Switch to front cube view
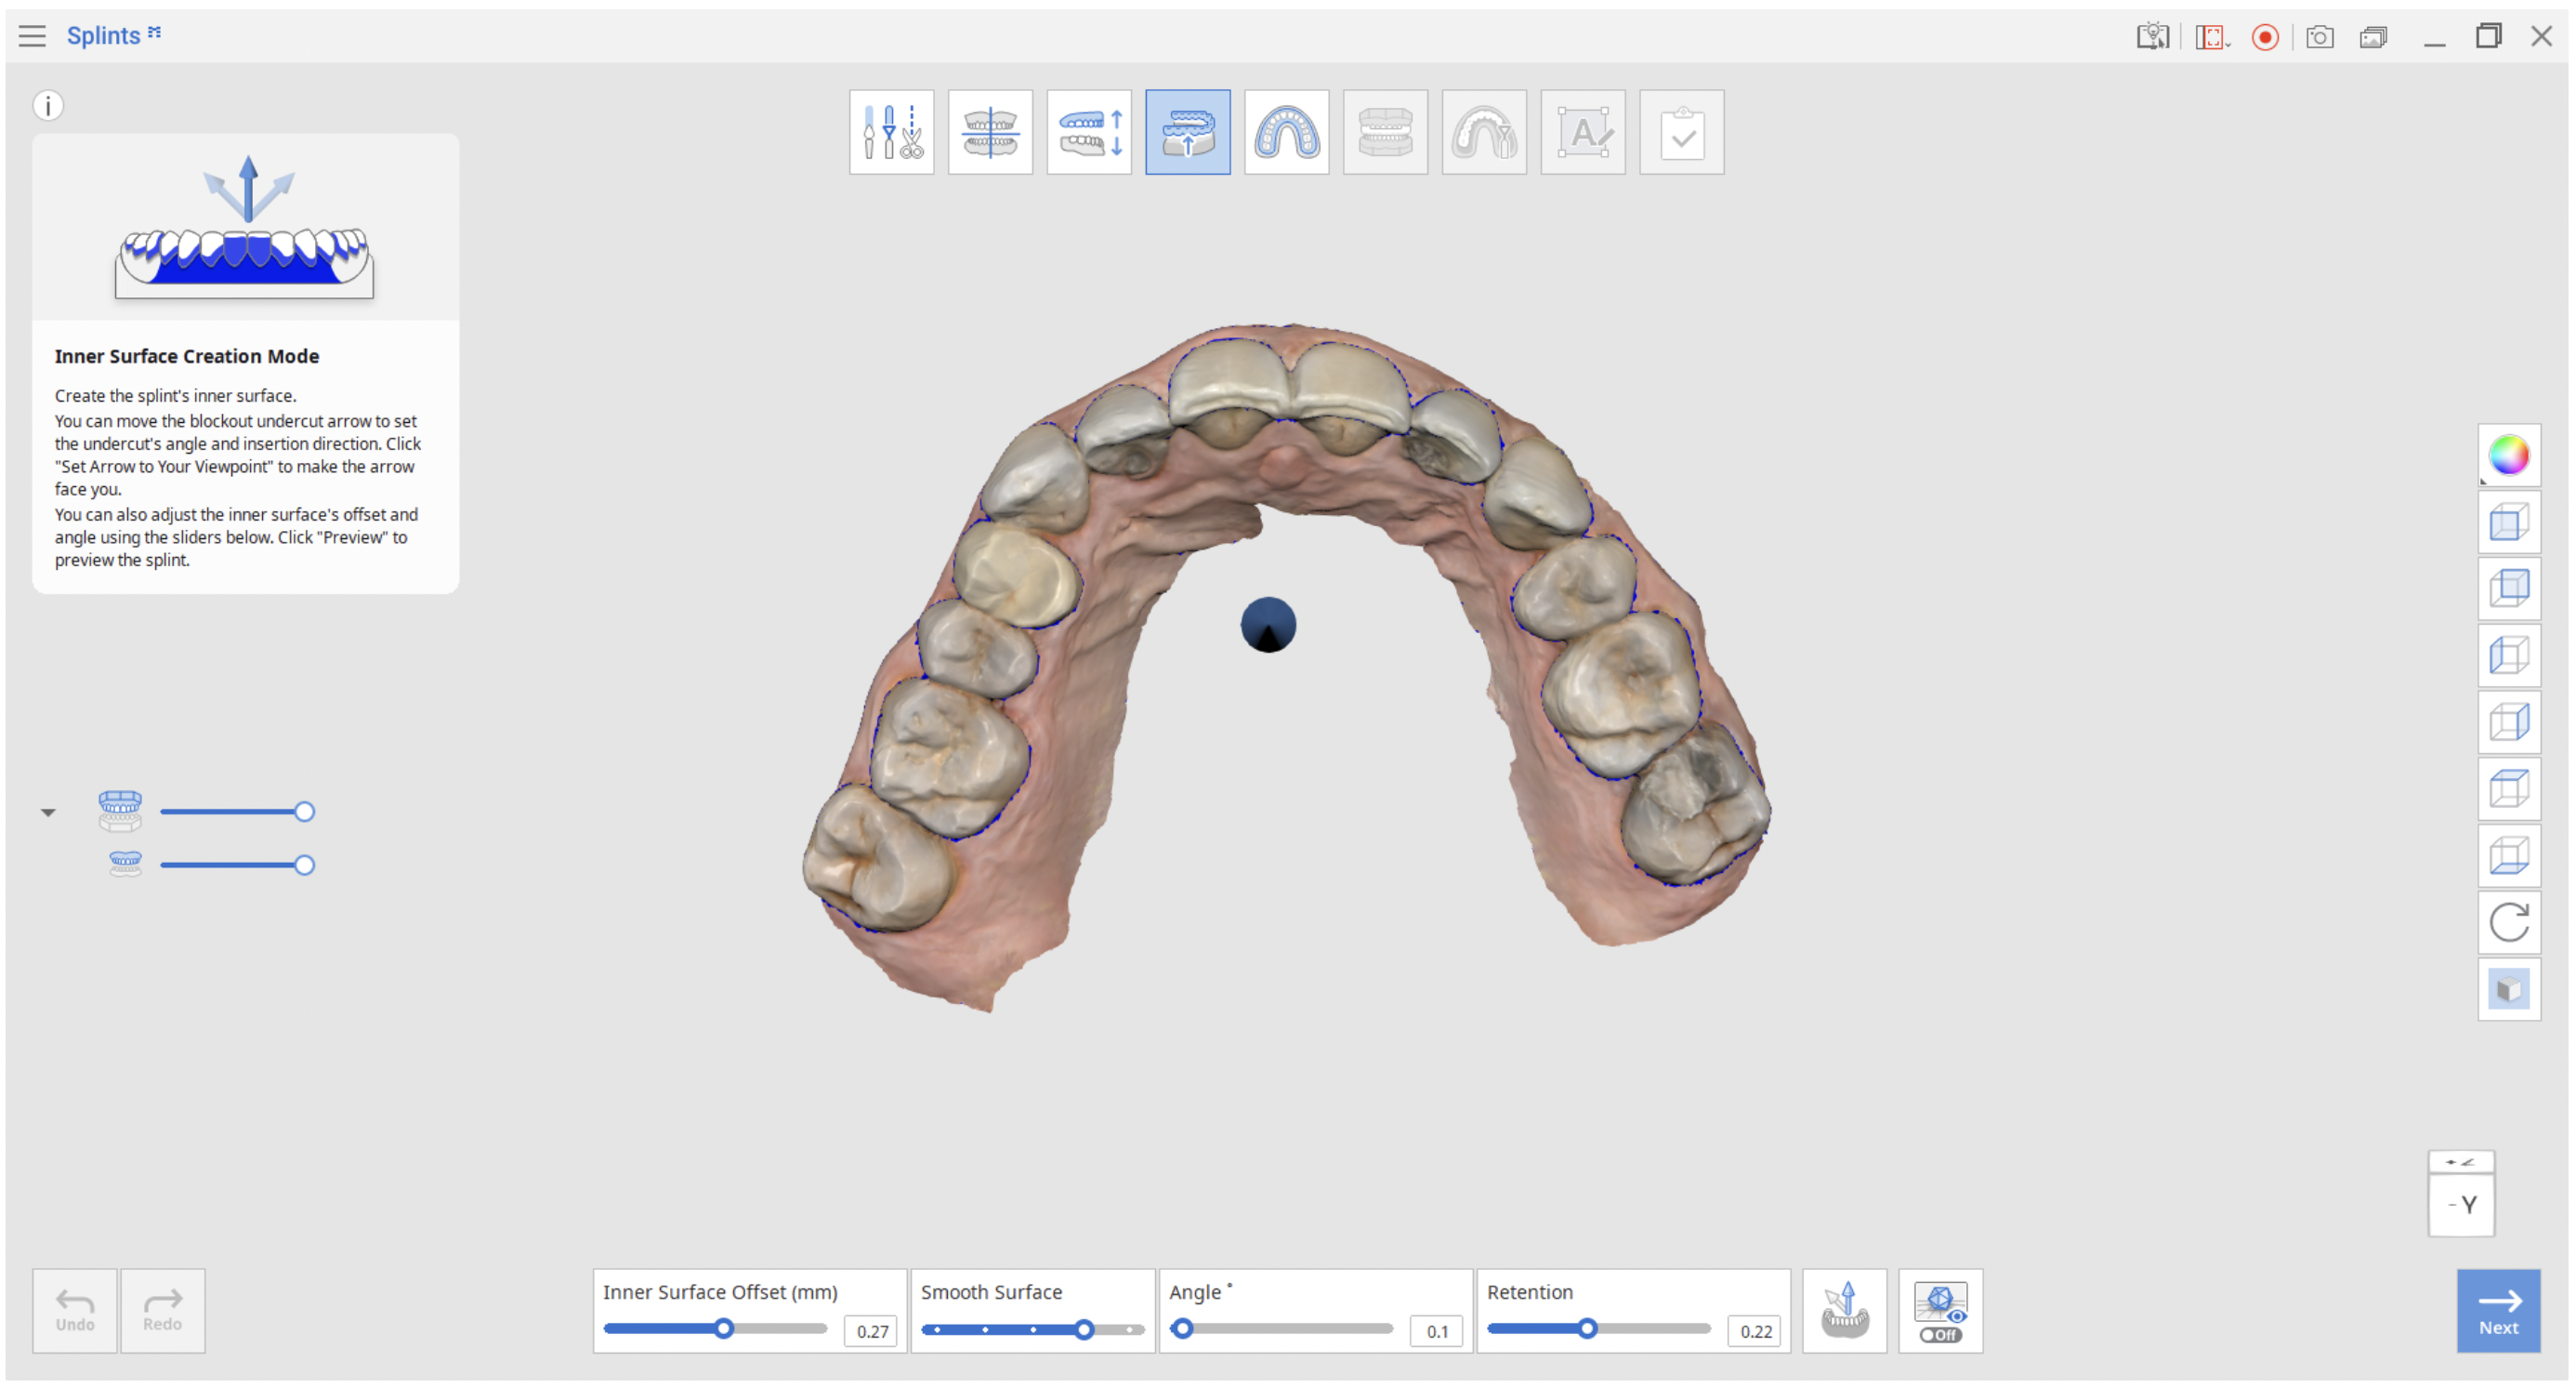 tap(2509, 522)
